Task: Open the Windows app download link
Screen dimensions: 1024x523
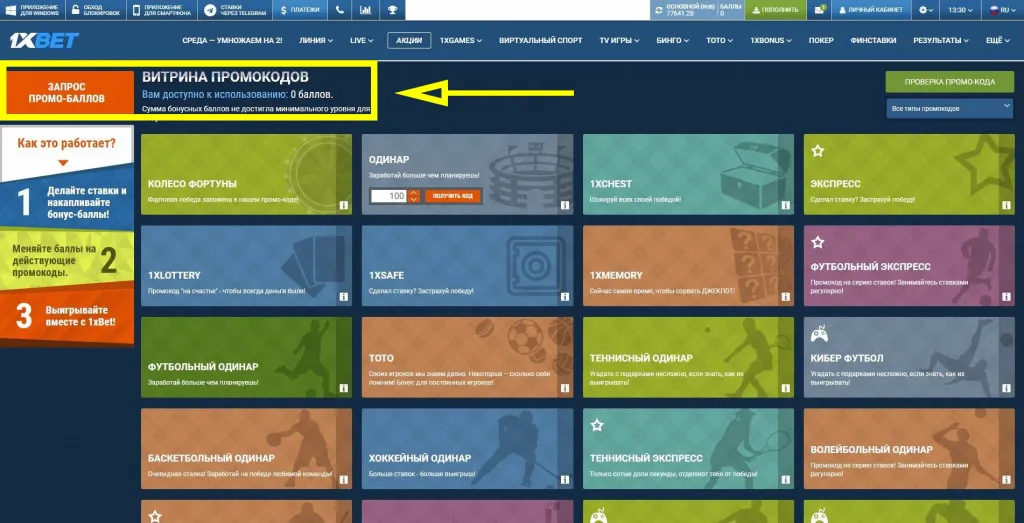Action: pos(32,10)
